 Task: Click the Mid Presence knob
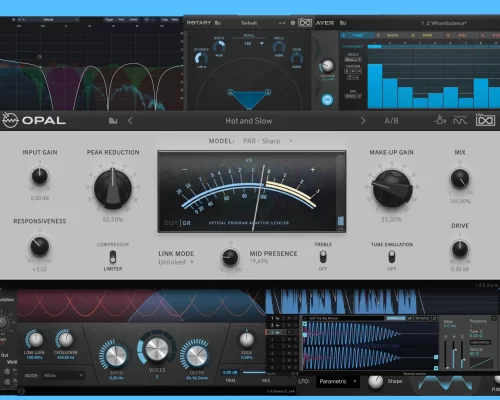coord(230,257)
